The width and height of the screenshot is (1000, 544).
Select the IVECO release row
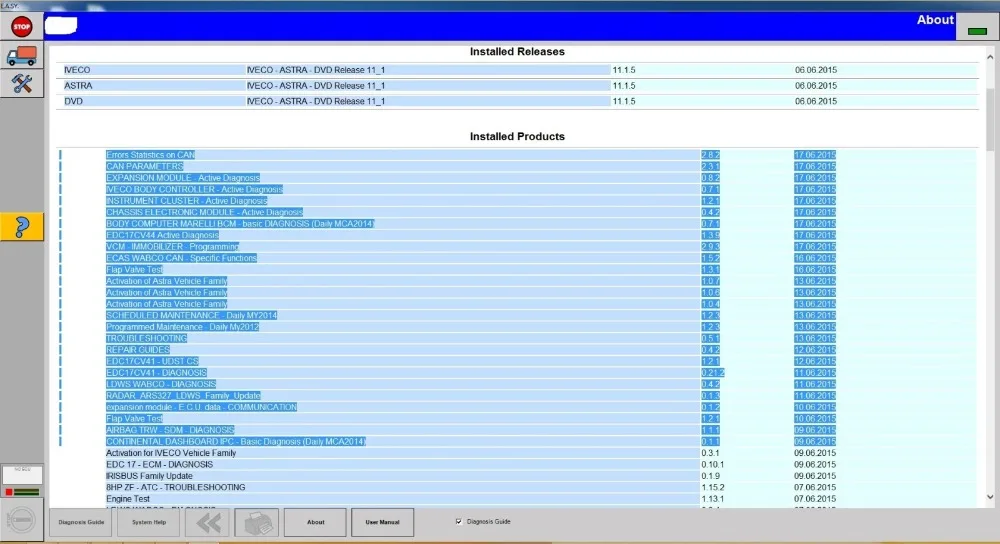pyautogui.click(x=517, y=70)
